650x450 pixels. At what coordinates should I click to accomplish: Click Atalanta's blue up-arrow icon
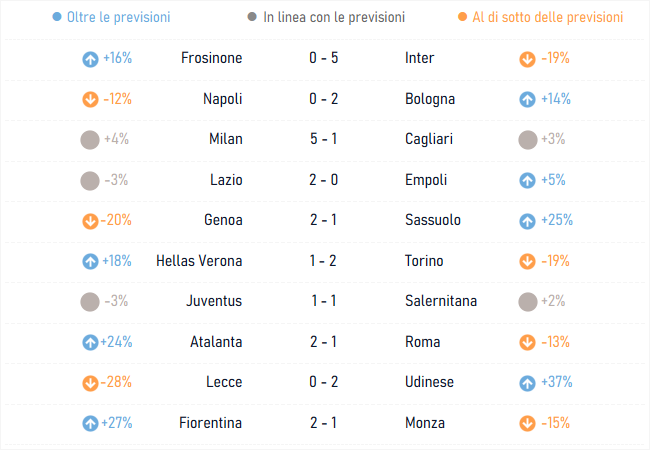[90, 343]
